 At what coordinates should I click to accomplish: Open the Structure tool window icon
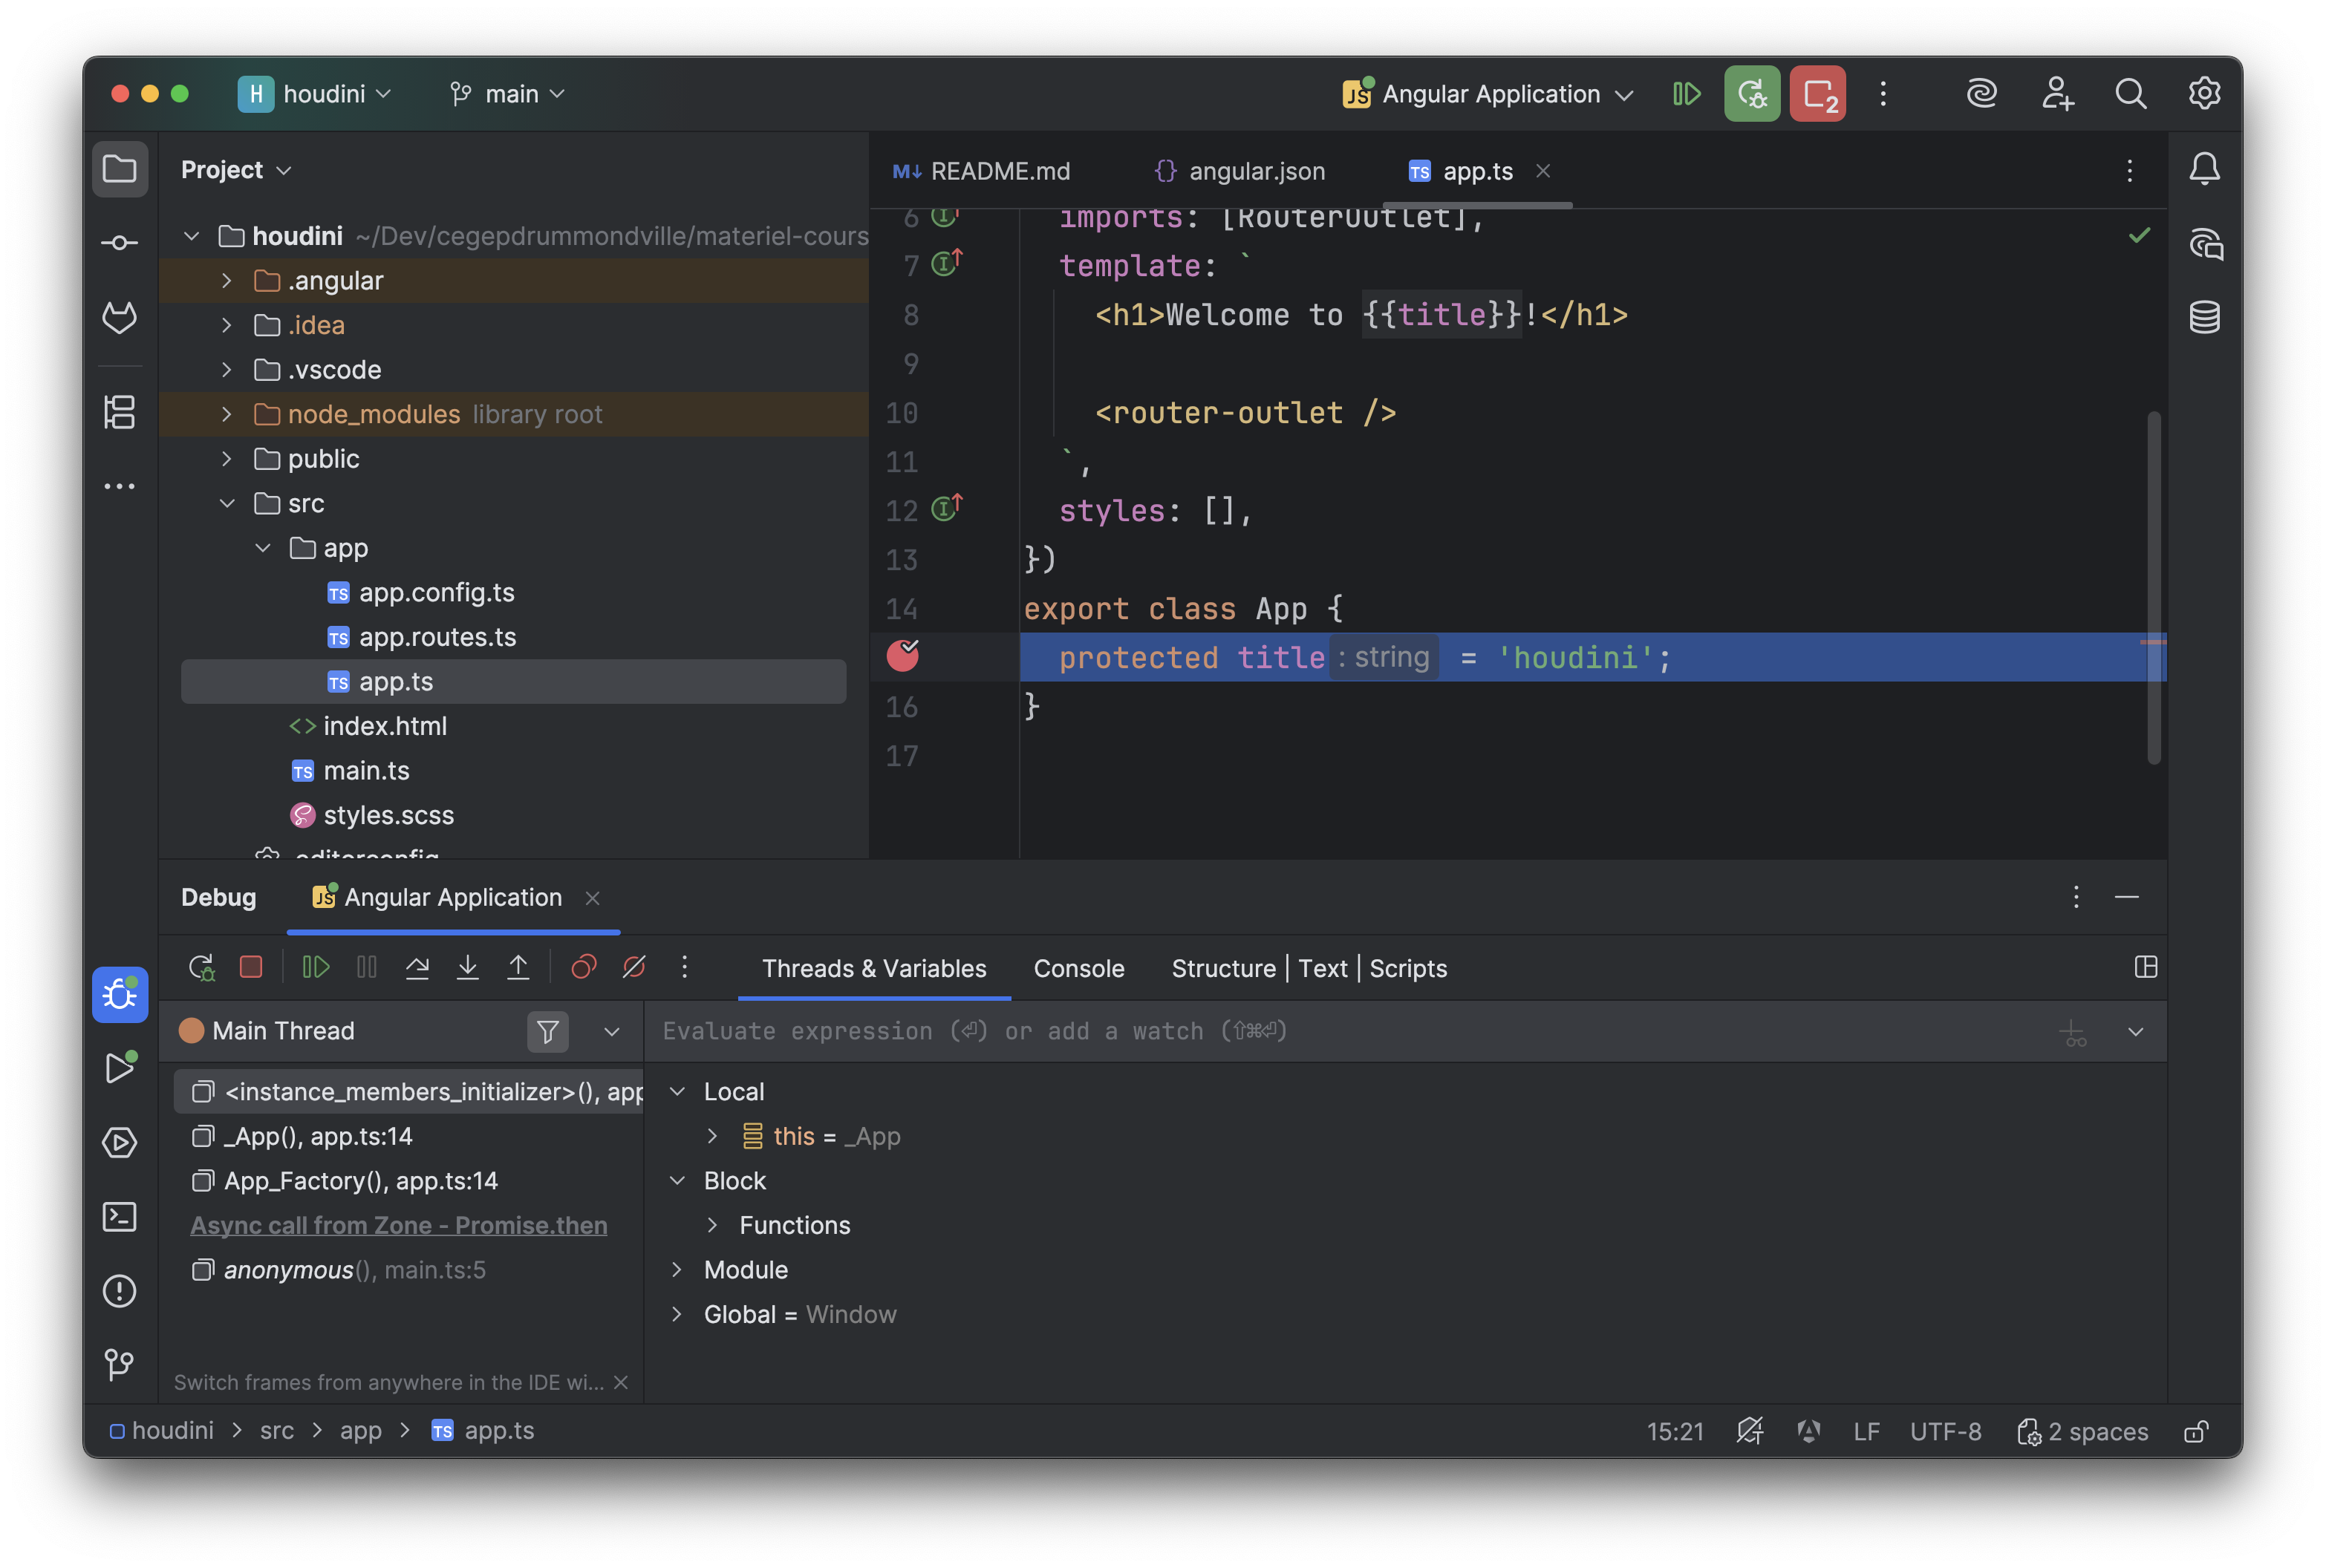click(x=119, y=411)
